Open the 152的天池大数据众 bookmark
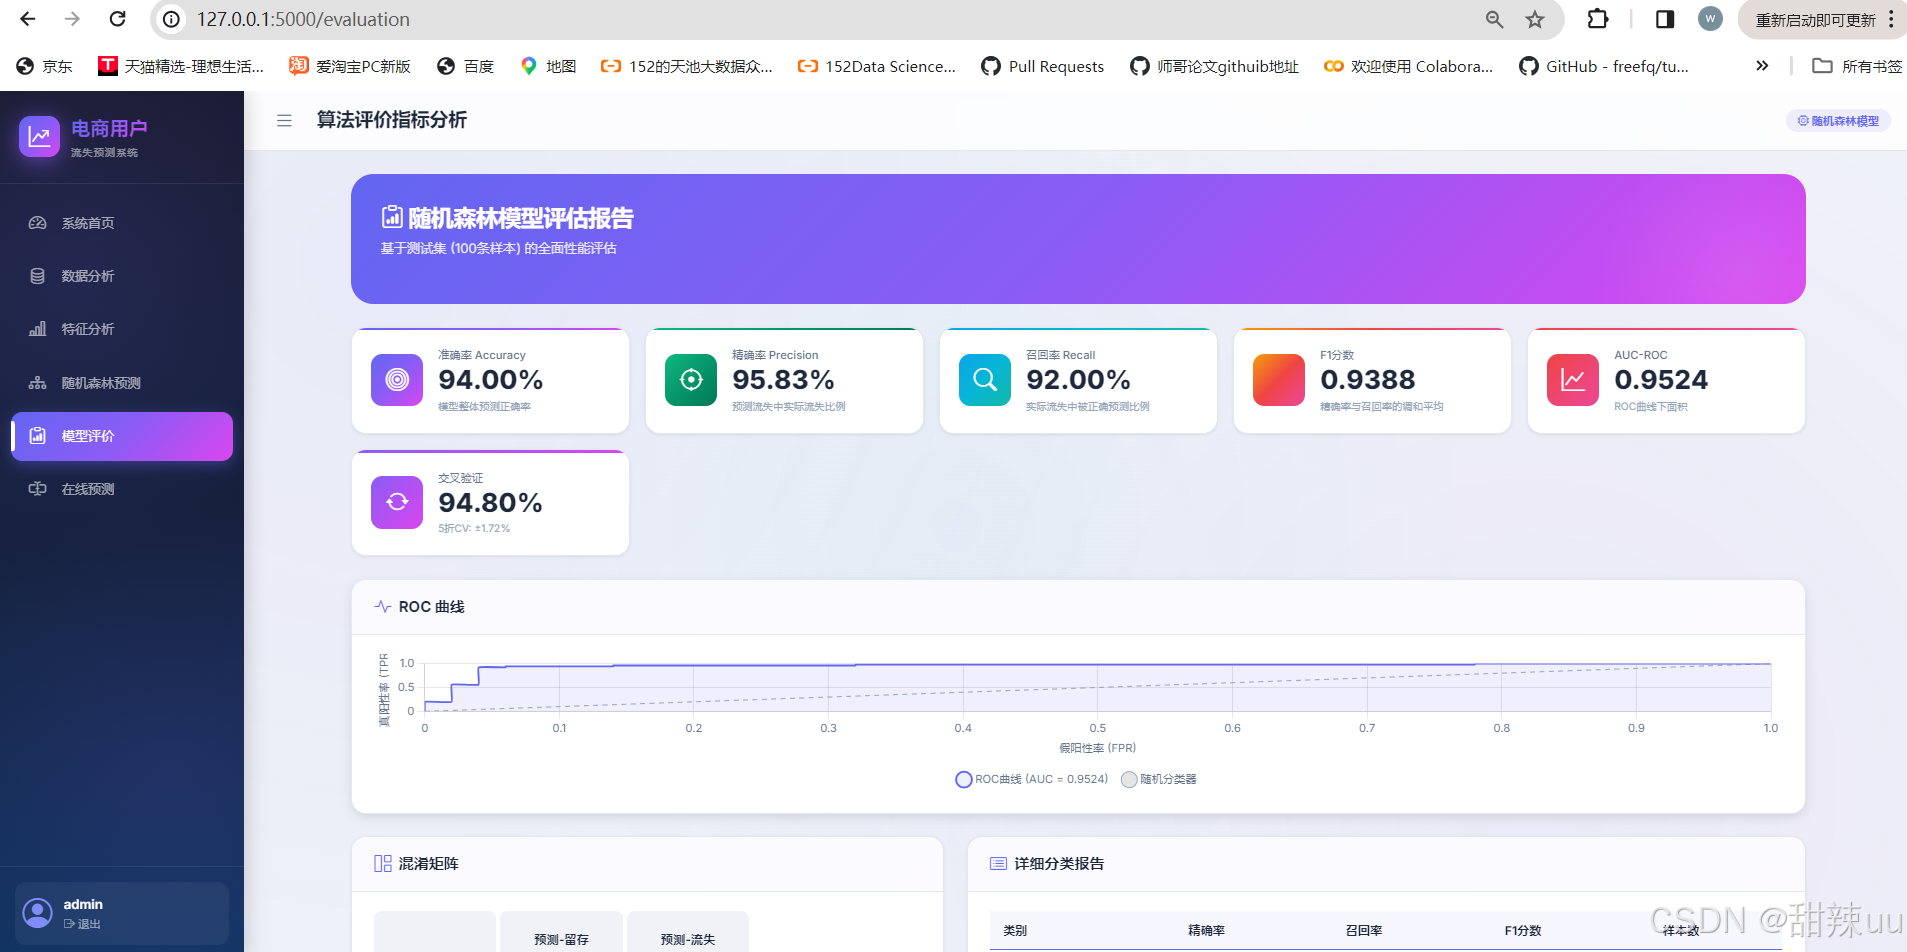 687,66
